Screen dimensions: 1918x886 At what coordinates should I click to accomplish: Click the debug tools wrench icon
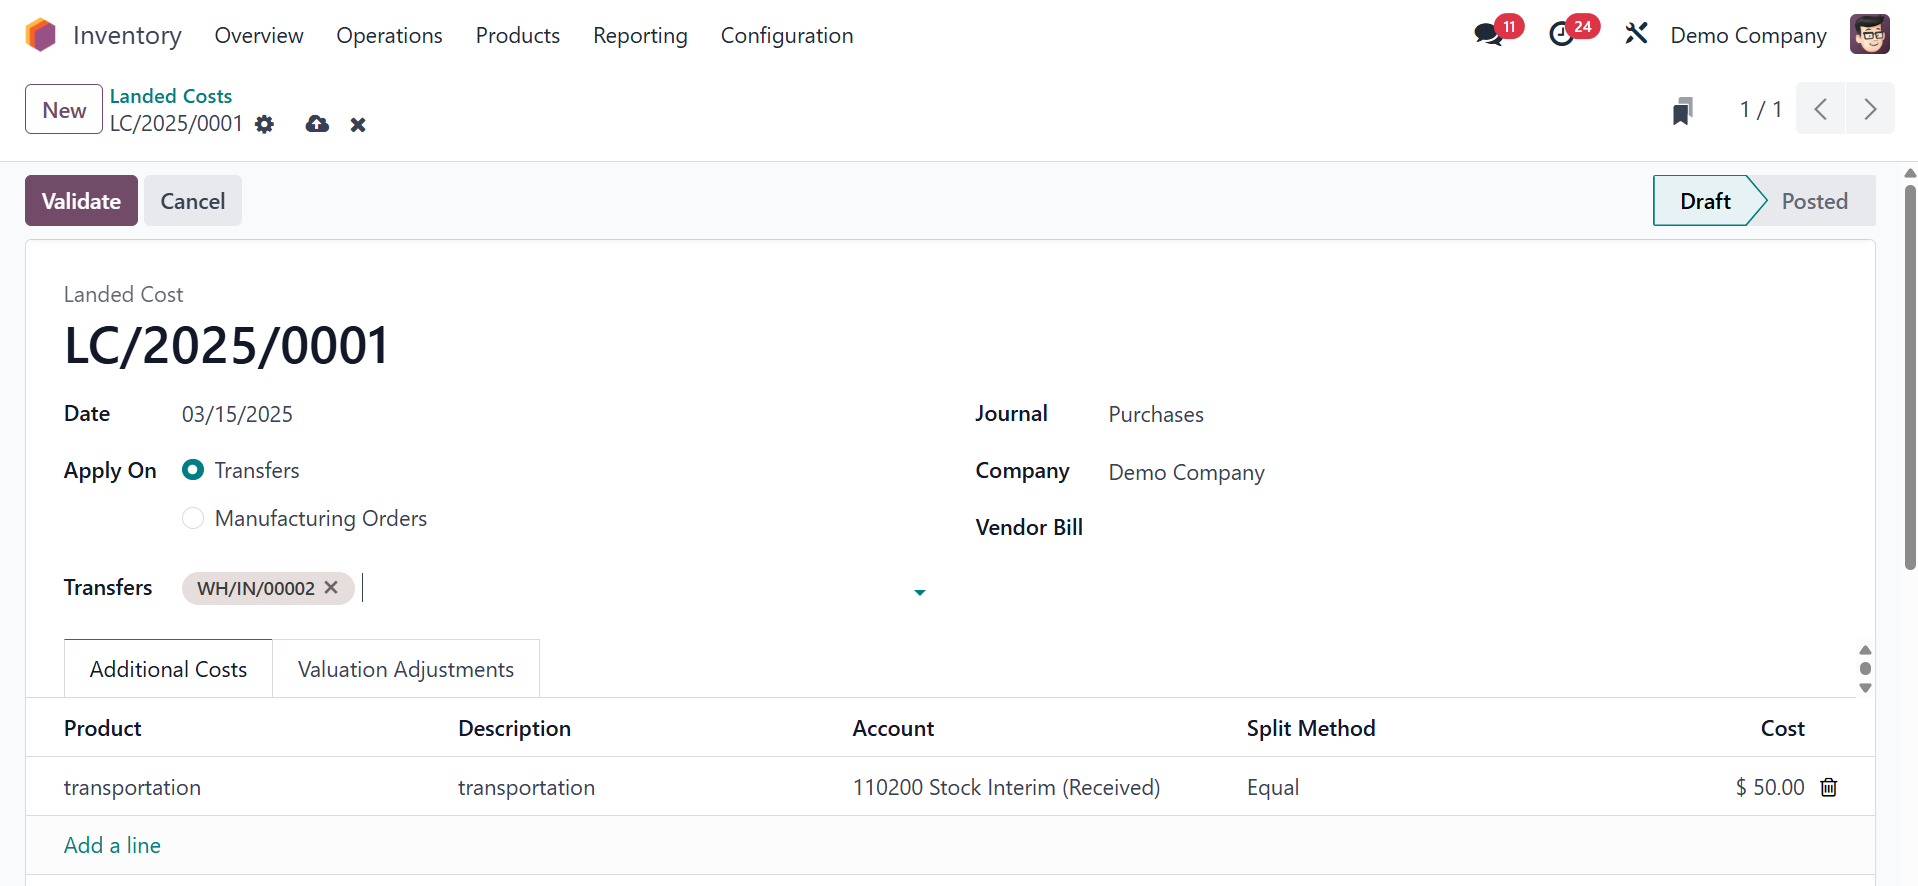[1636, 35]
